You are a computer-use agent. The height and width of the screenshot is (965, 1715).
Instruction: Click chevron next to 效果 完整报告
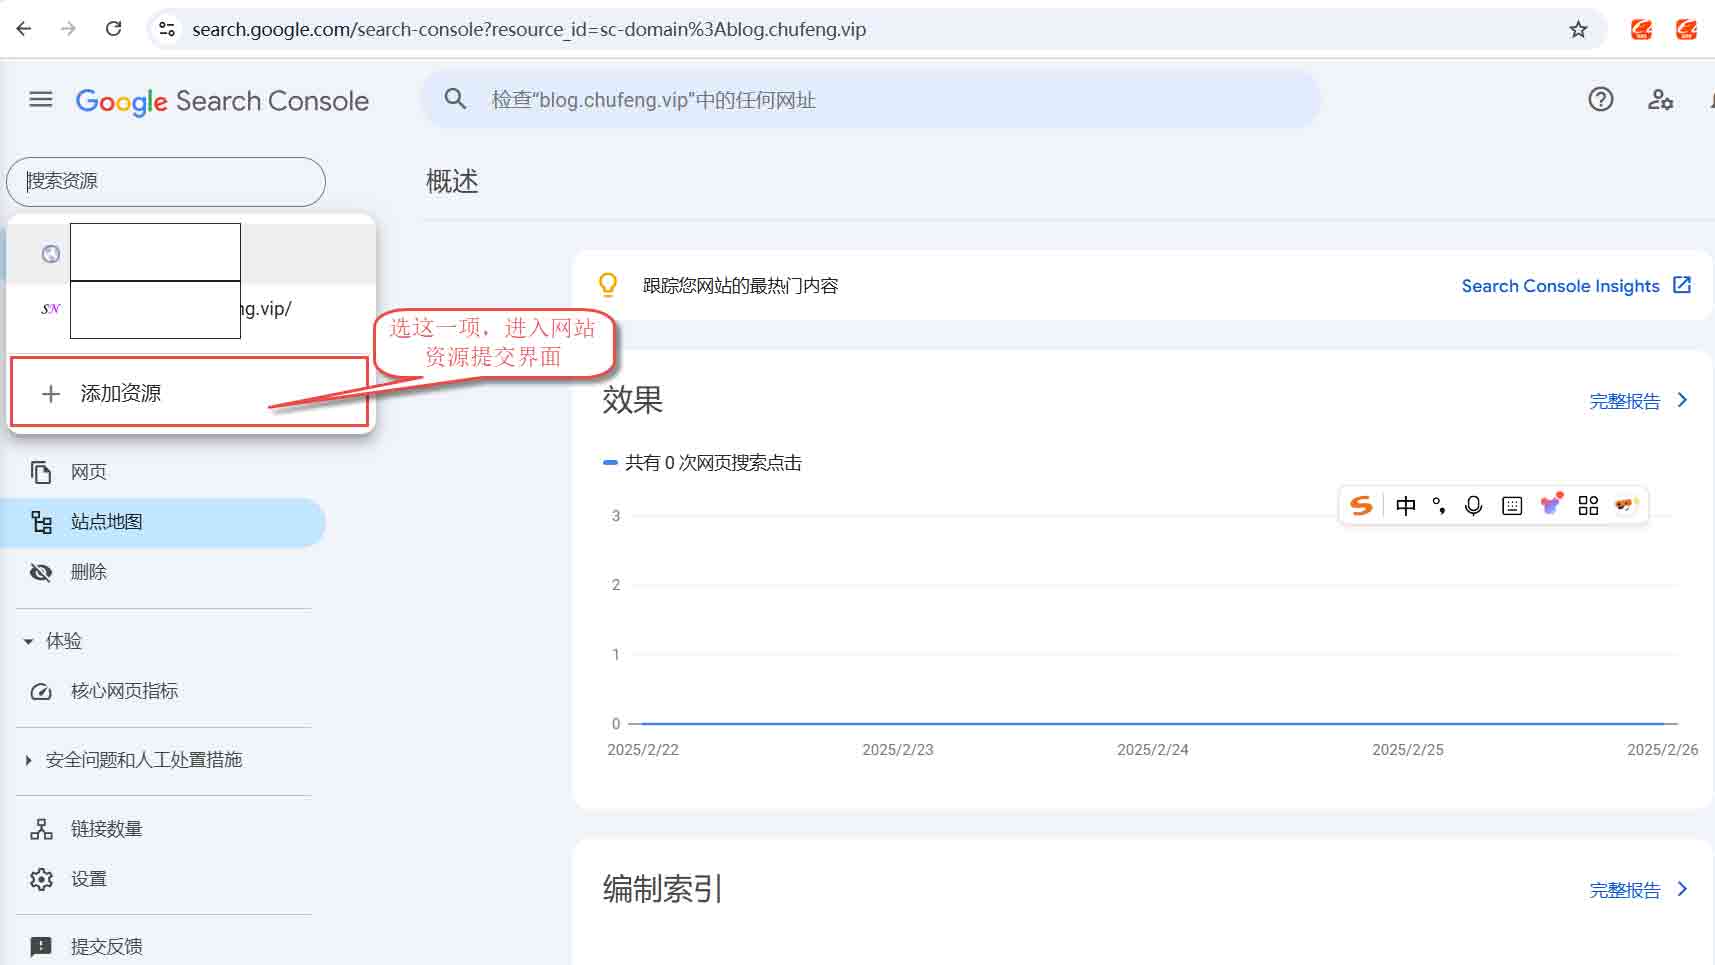[1682, 400]
